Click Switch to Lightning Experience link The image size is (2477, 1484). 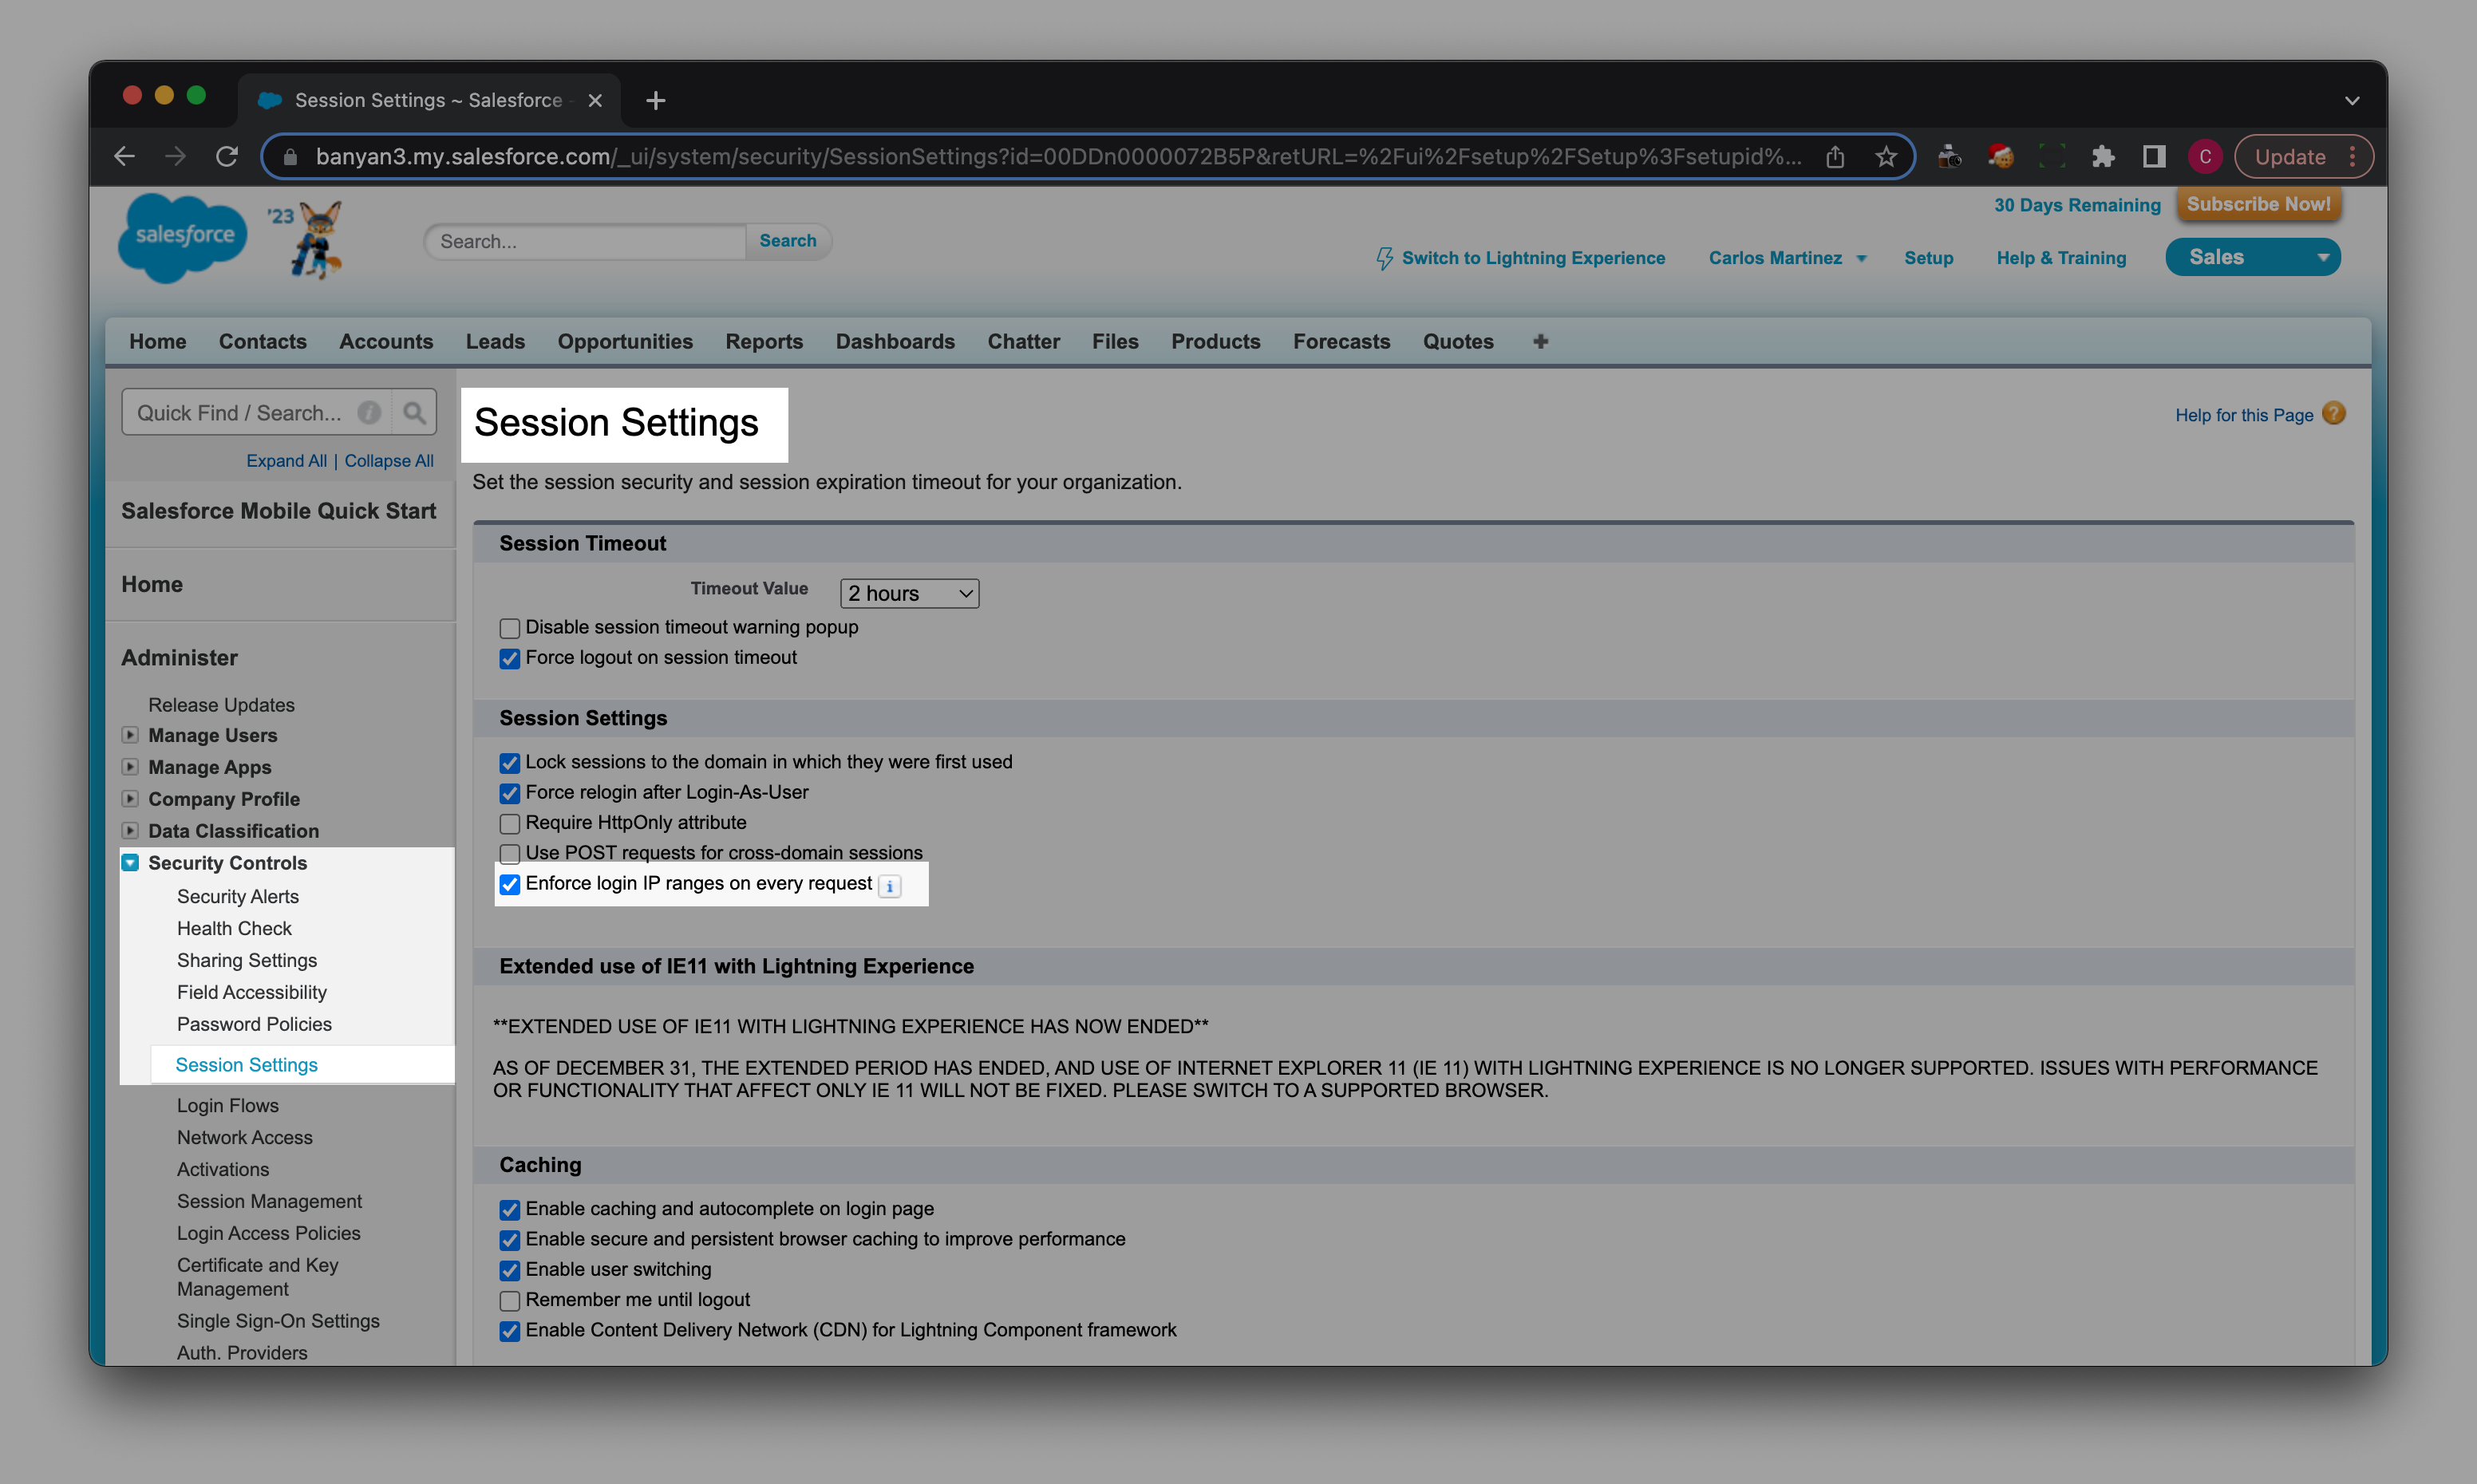click(x=1532, y=258)
